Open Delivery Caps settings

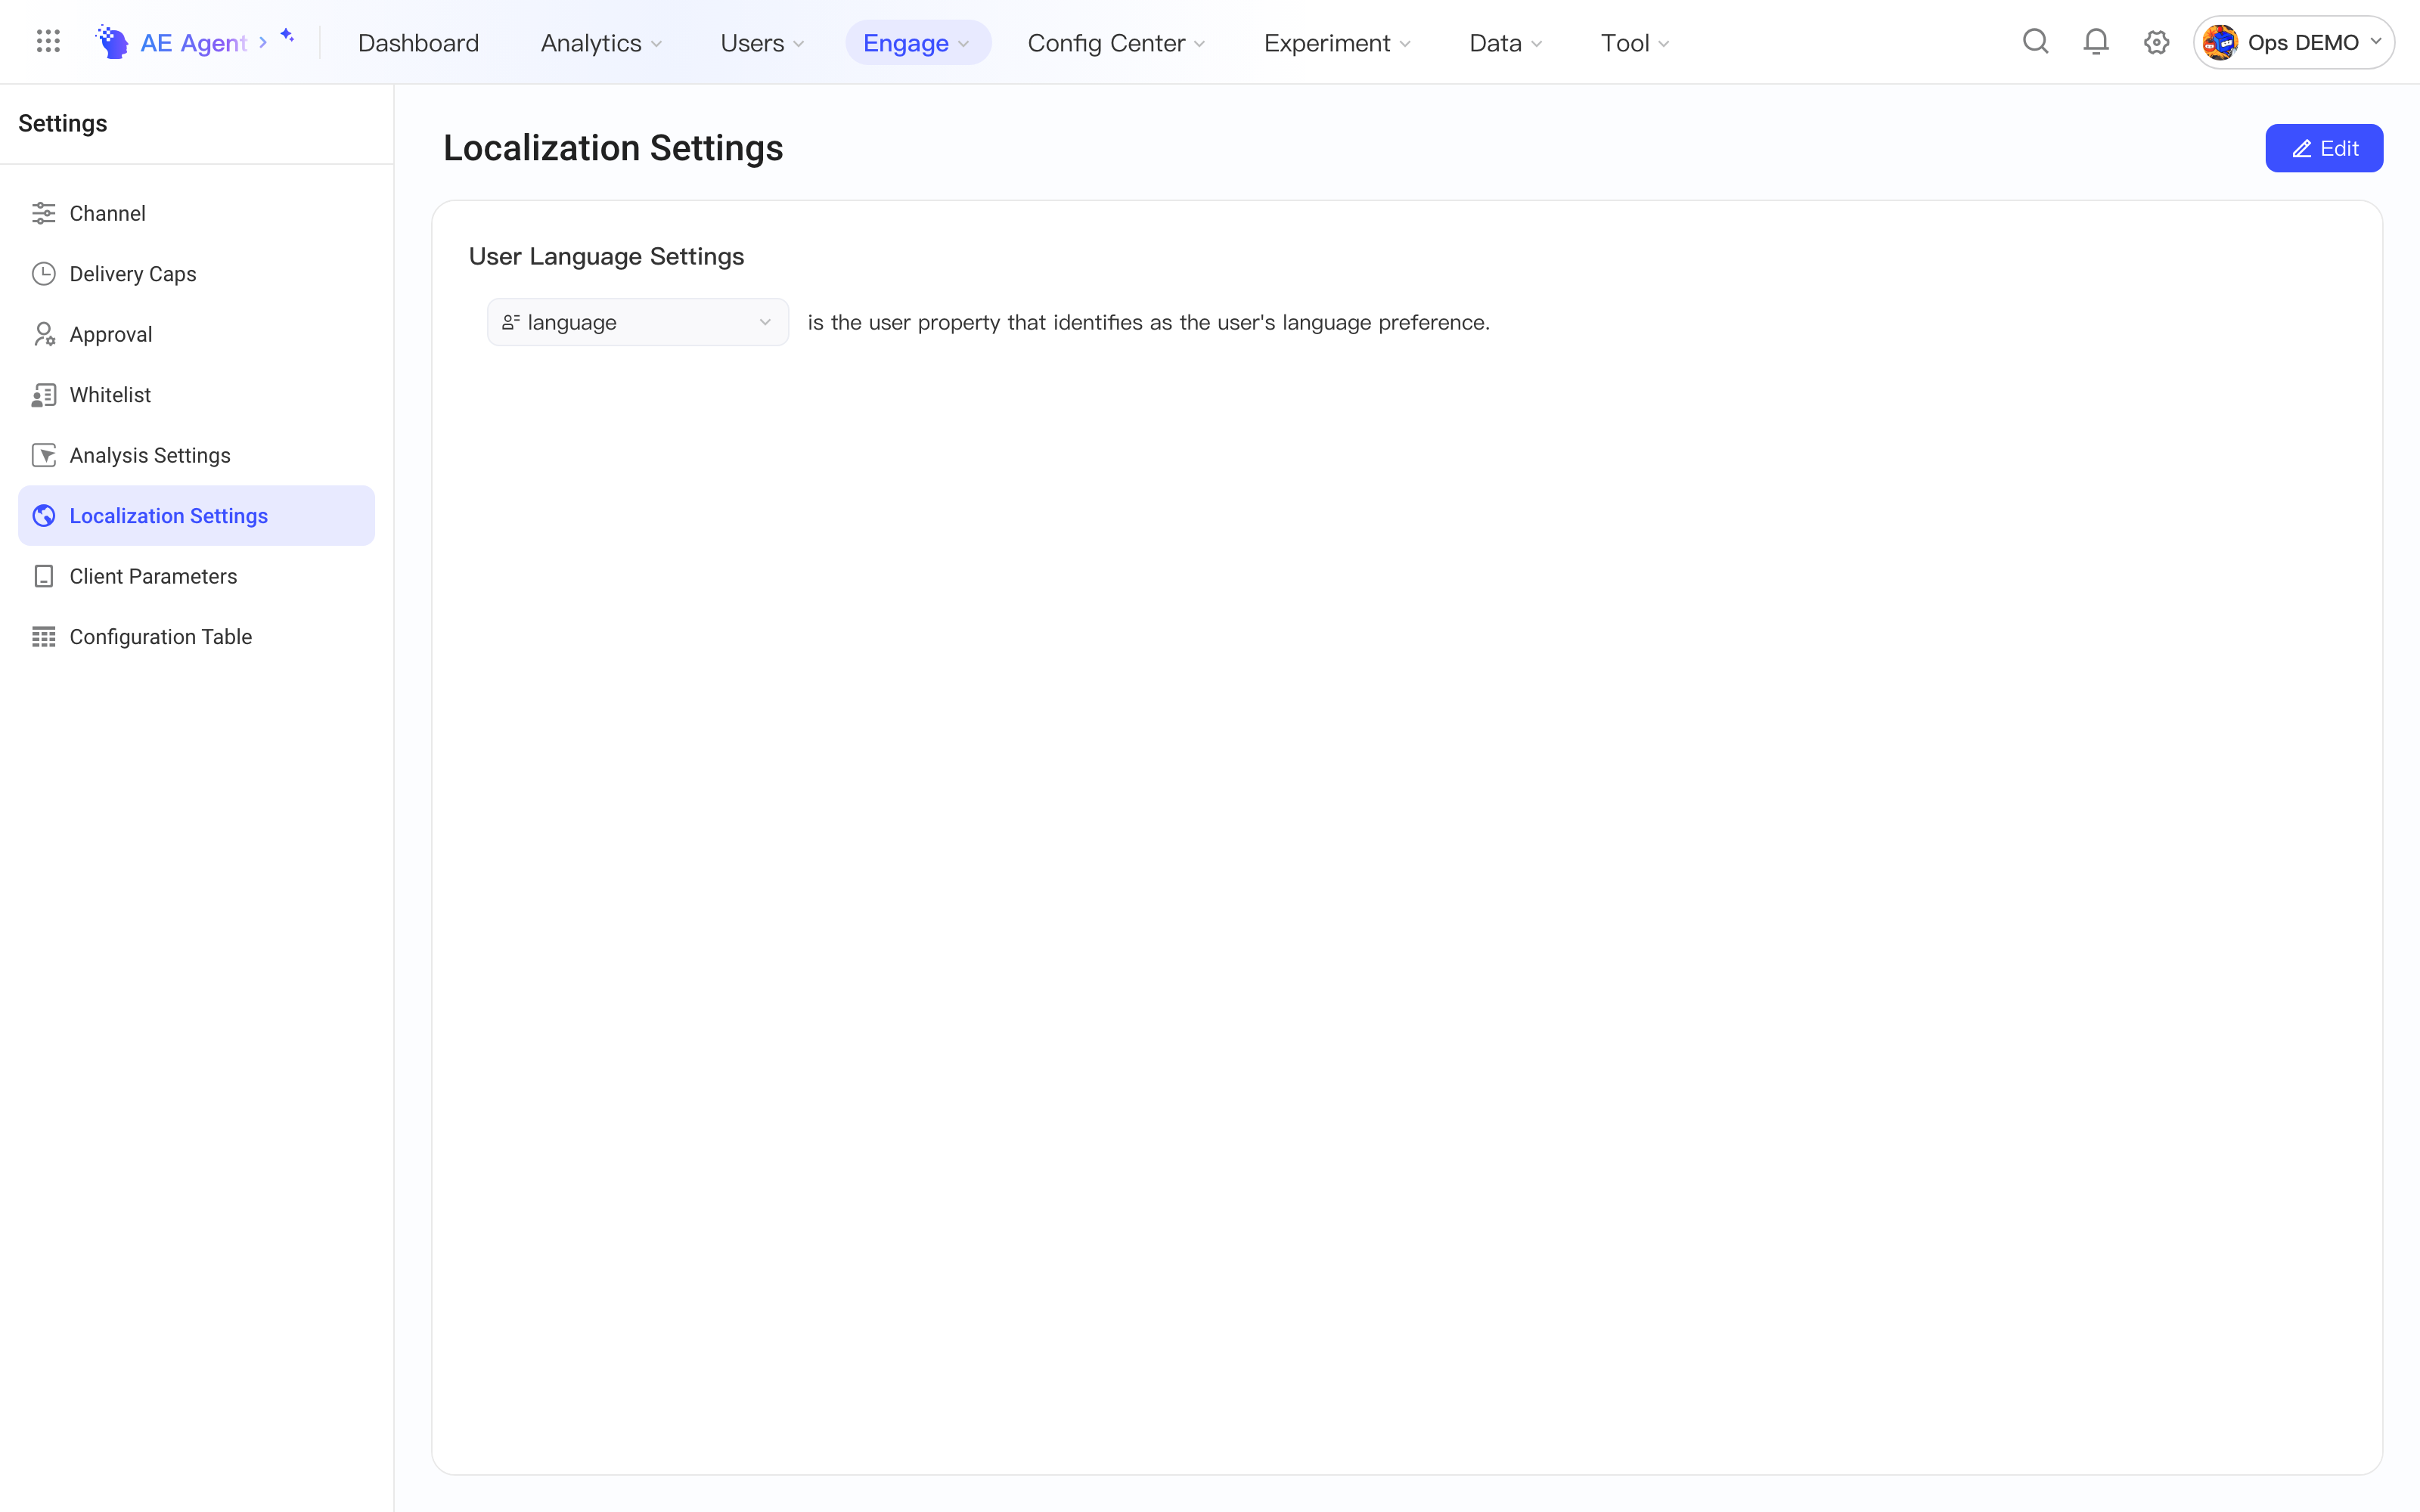(196, 274)
